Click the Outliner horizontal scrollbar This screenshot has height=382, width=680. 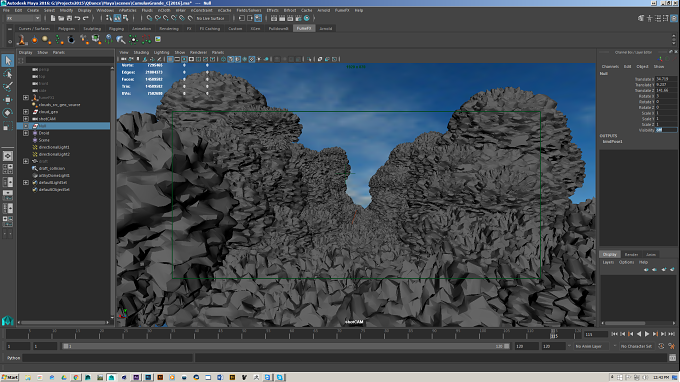(64, 322)
